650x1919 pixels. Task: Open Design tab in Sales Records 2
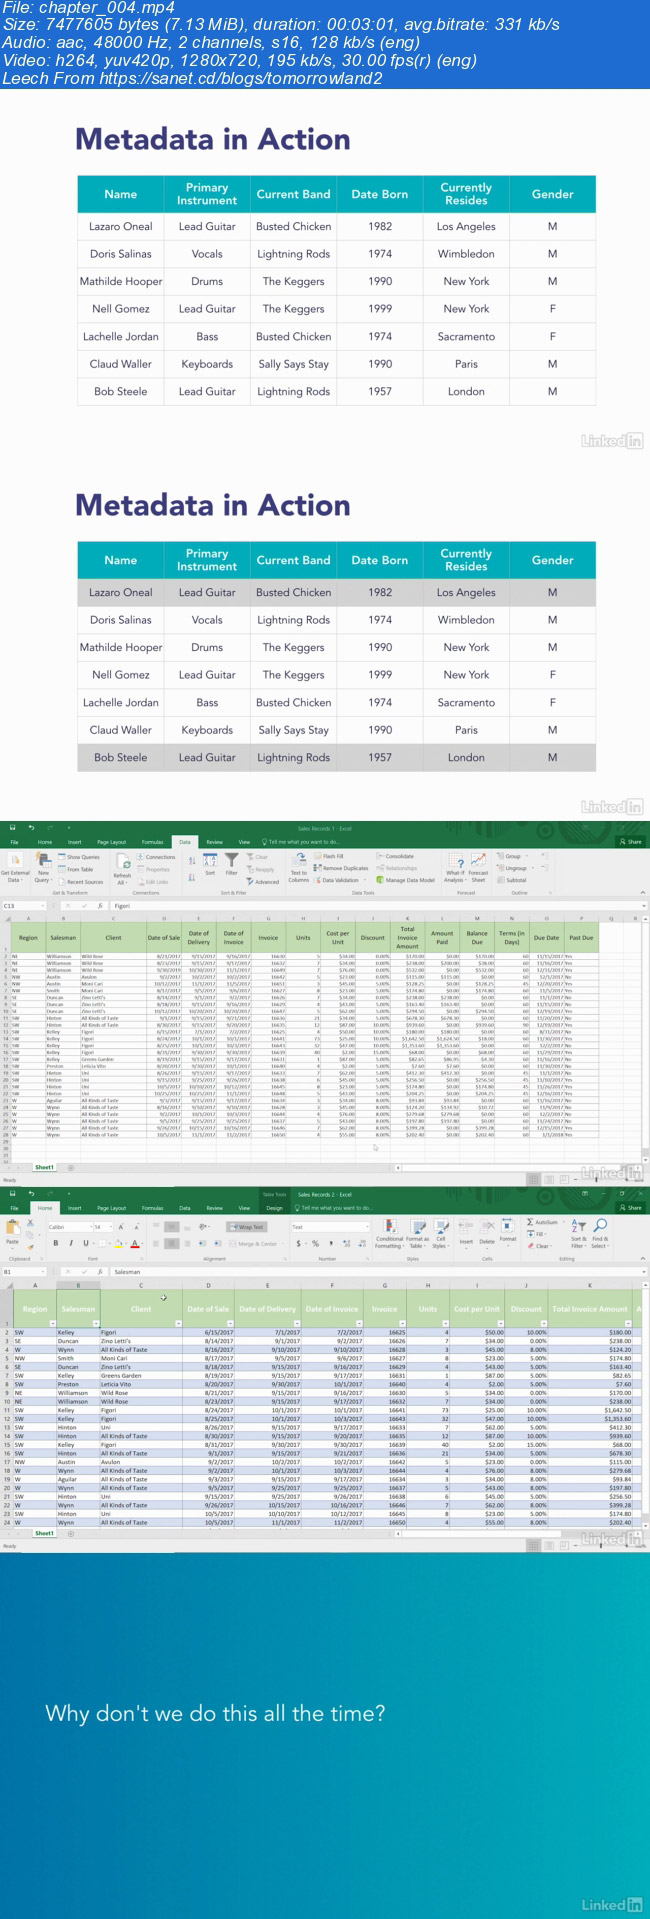pyautogui.click(x=274, y=1208)
